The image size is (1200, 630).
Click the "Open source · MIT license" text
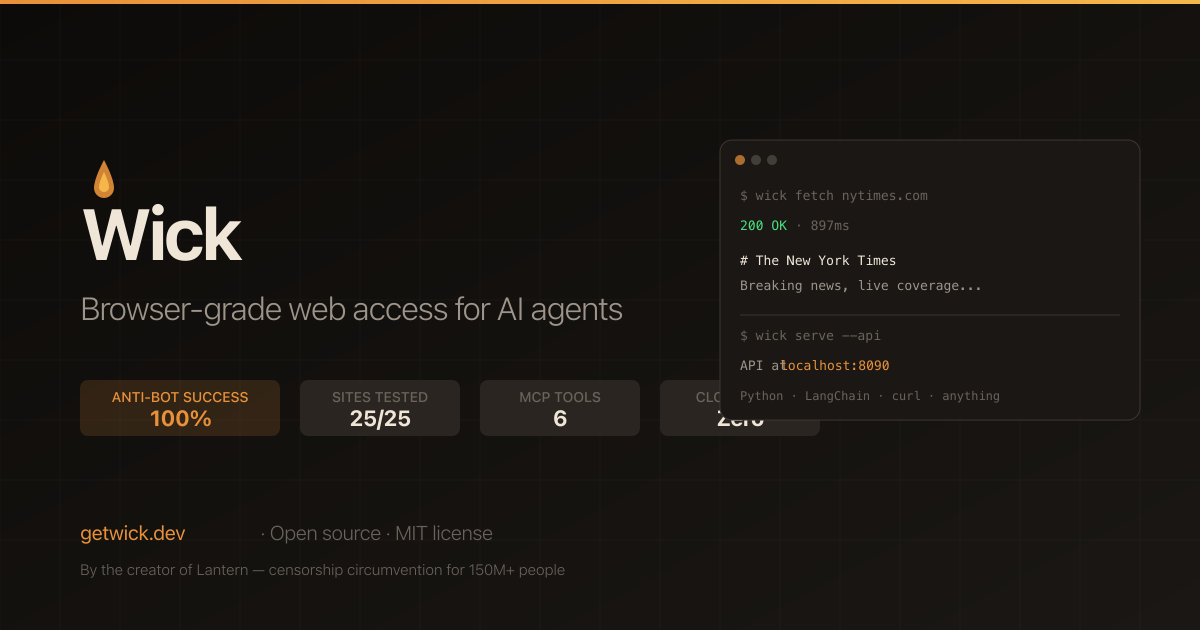(377, 534)
